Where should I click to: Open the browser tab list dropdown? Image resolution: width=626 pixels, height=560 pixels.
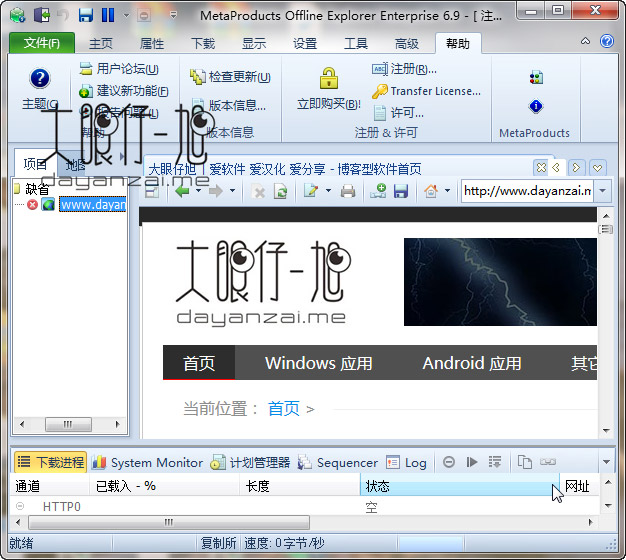click(x=597, y=168)
